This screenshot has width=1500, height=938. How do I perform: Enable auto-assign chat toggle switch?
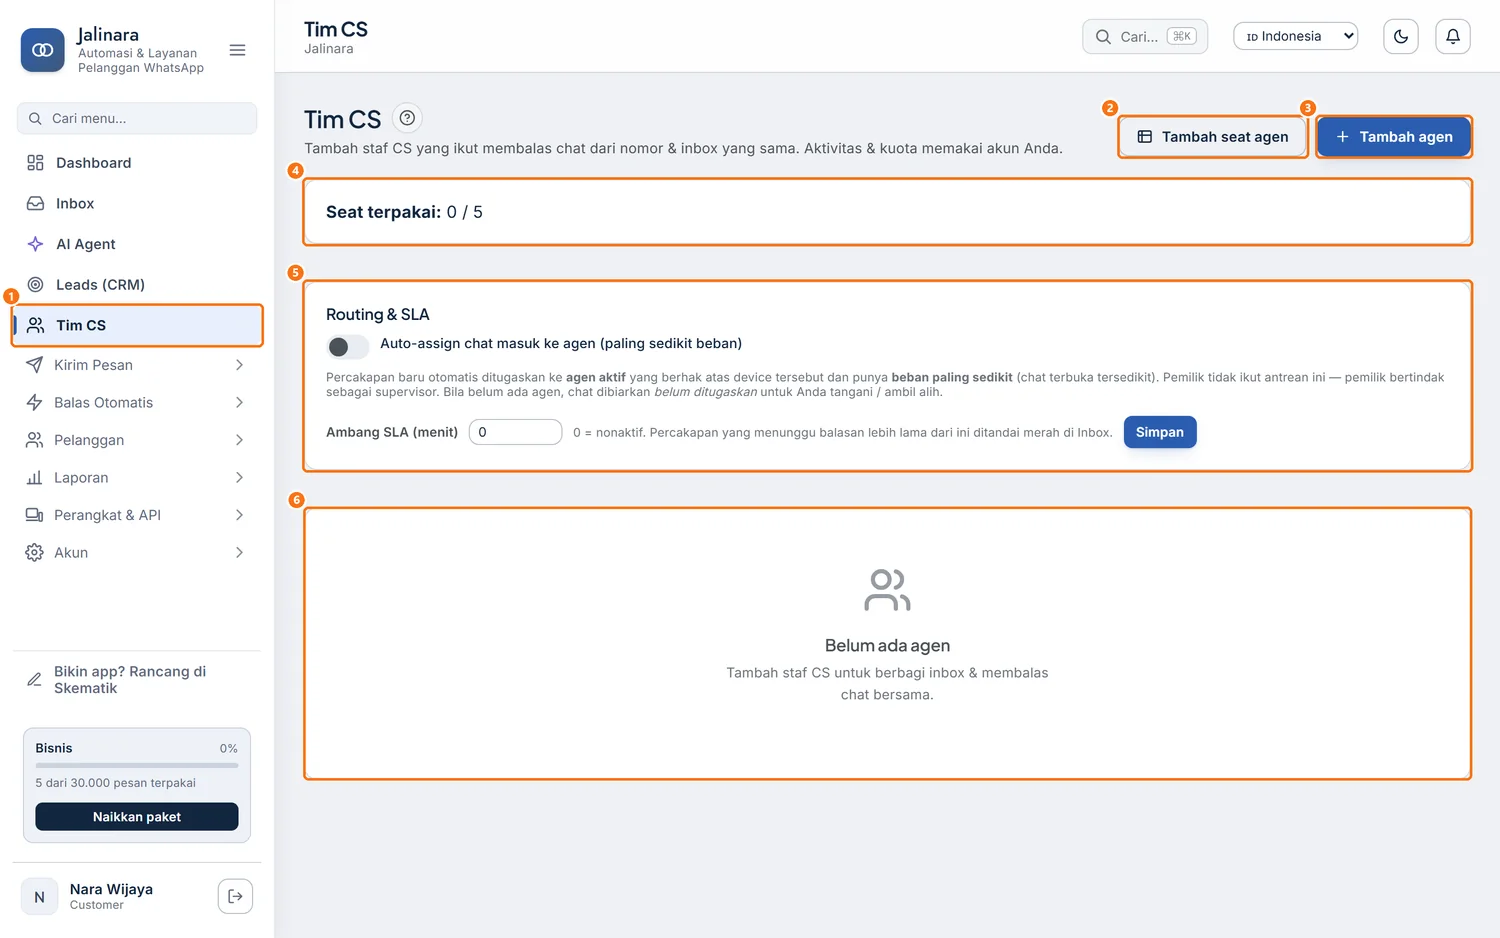coord(348,346)
